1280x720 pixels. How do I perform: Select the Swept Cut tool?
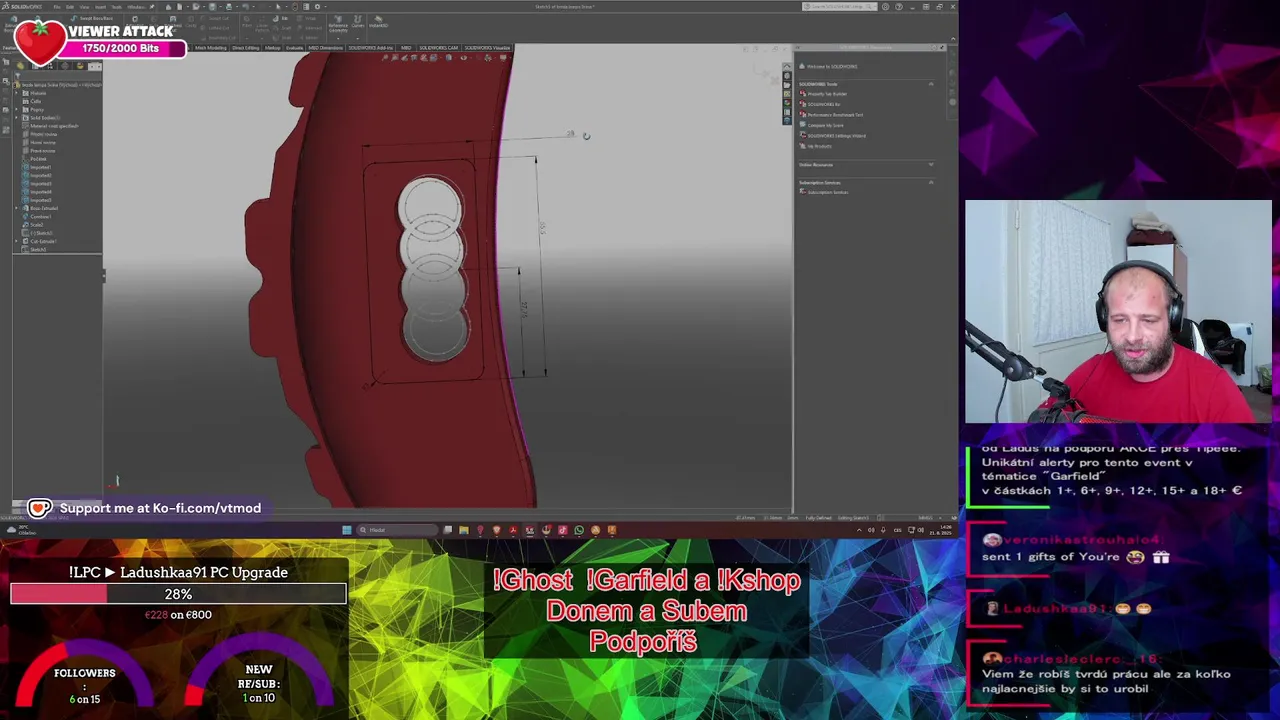coord(215,18)
